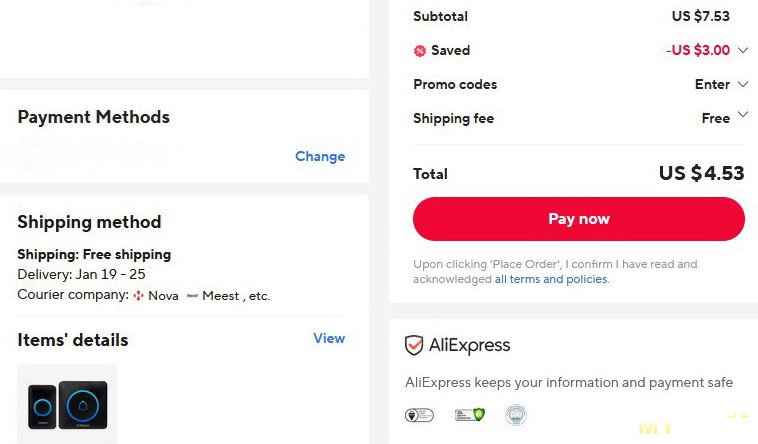View the items' details
This screenshot has height=444, width=758.
pos(329,338)
